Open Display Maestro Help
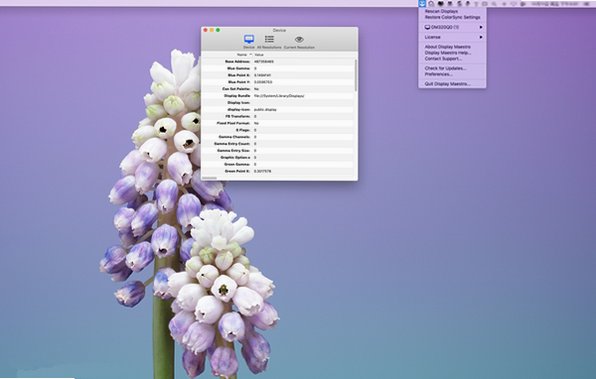 click(447, 53)
